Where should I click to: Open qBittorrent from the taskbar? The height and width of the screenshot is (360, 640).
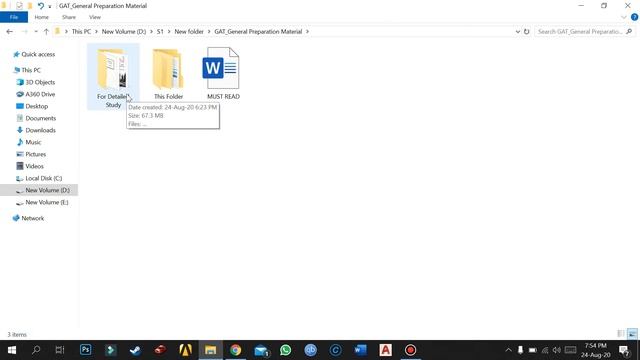311,350
